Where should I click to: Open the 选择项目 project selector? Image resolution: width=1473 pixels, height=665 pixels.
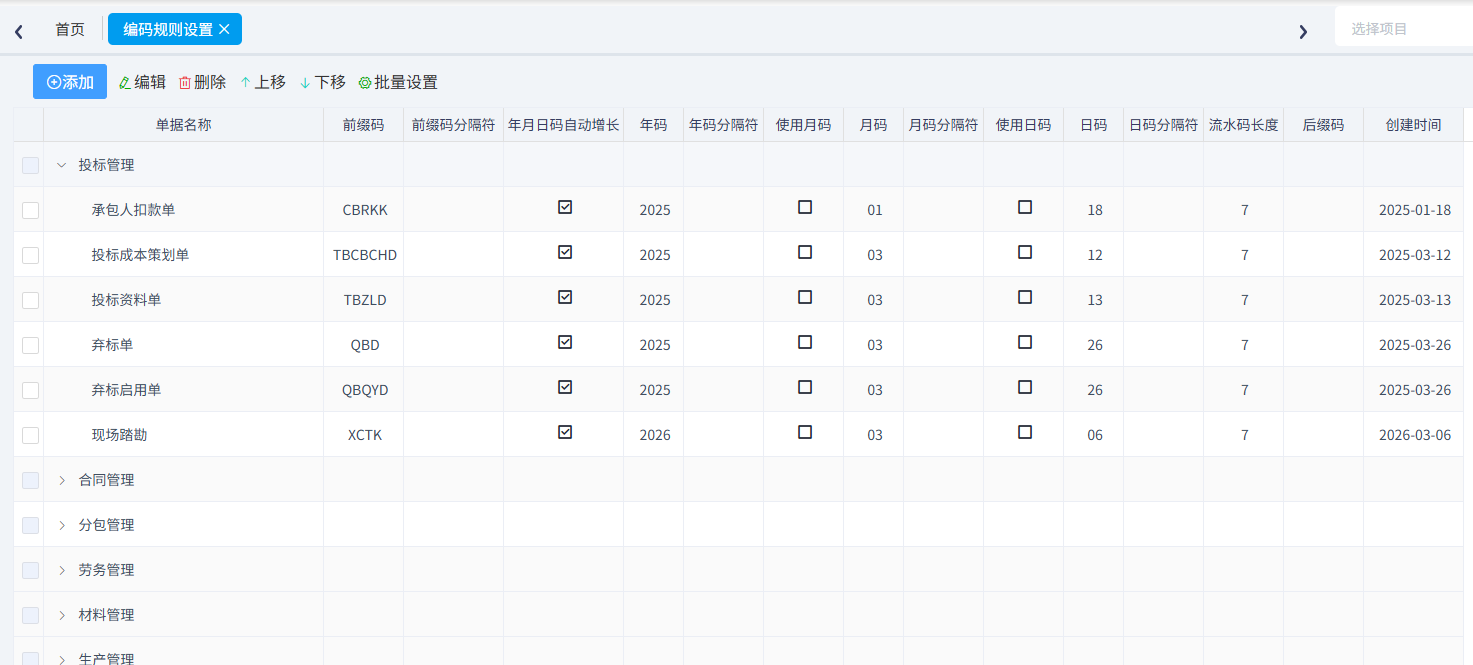click(x=1404, y=28)
